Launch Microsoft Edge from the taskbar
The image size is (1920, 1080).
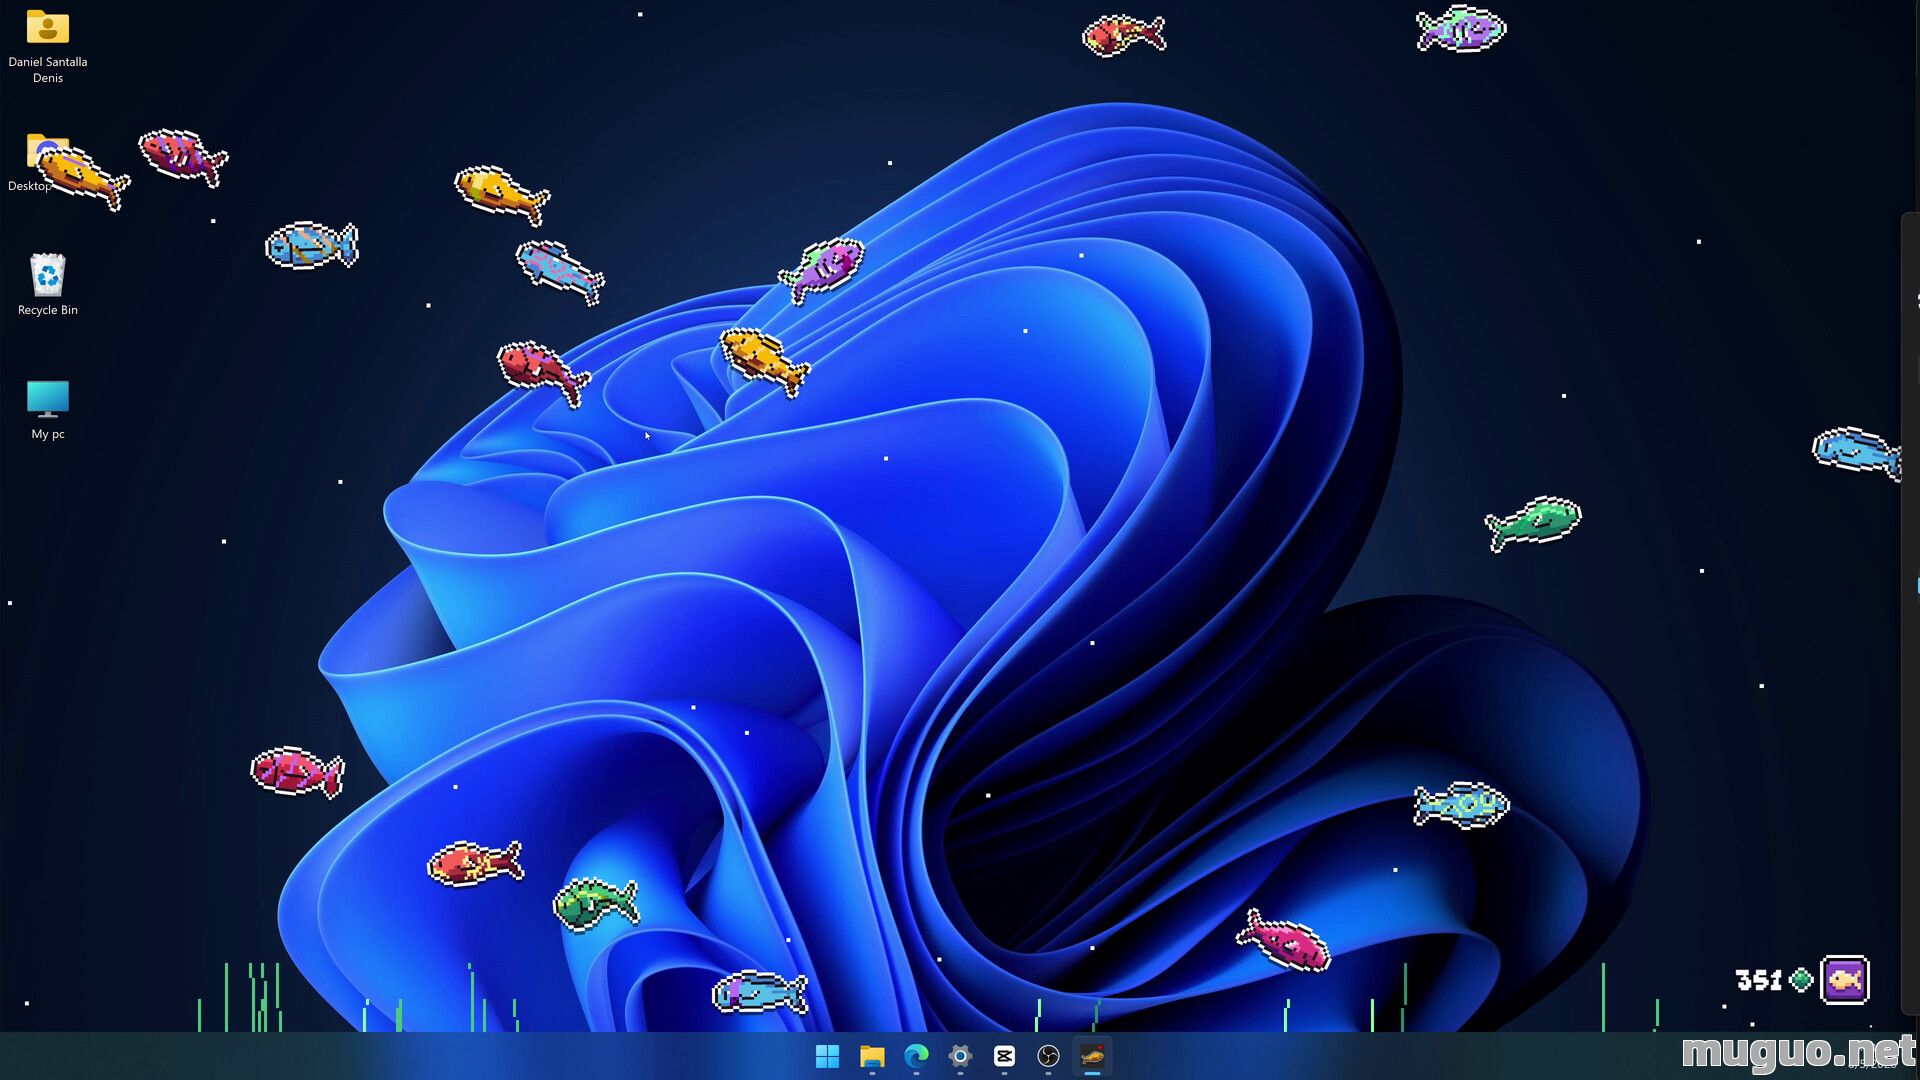(x=916, y=1056)
